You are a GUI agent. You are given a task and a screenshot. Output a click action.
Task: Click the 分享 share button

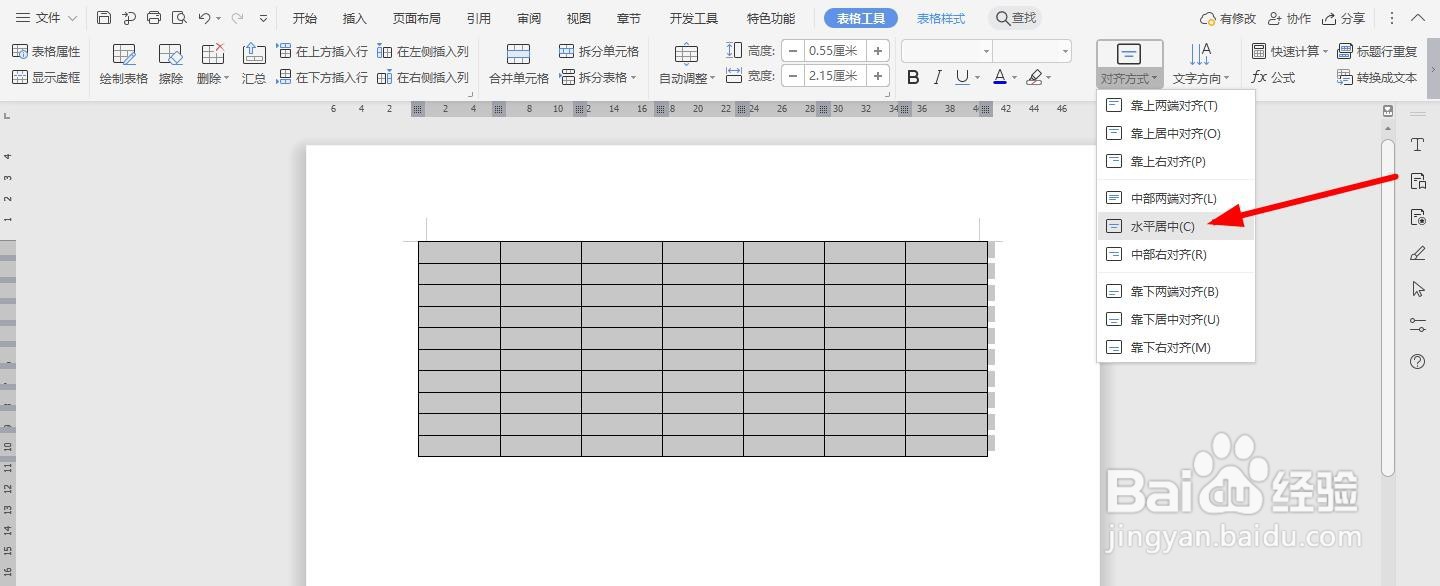[x=1343, y=18]
